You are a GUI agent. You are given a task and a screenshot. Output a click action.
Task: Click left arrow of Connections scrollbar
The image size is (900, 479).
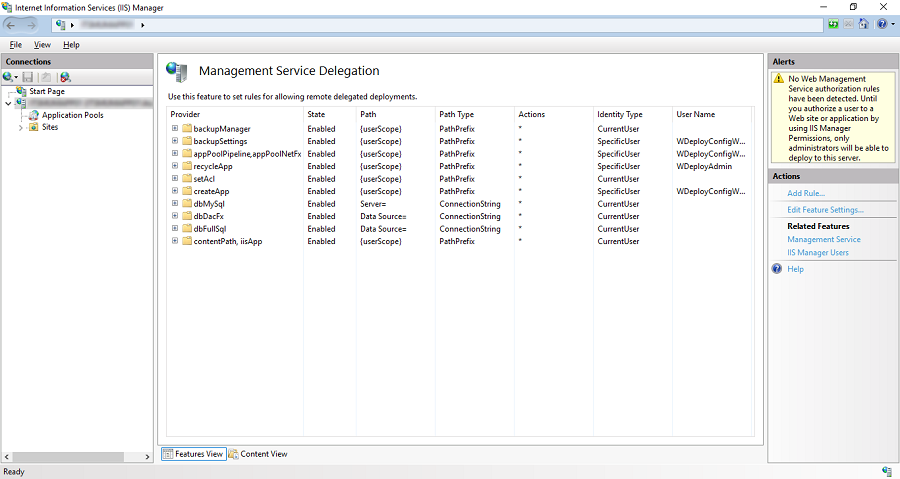tap(7, 457)
